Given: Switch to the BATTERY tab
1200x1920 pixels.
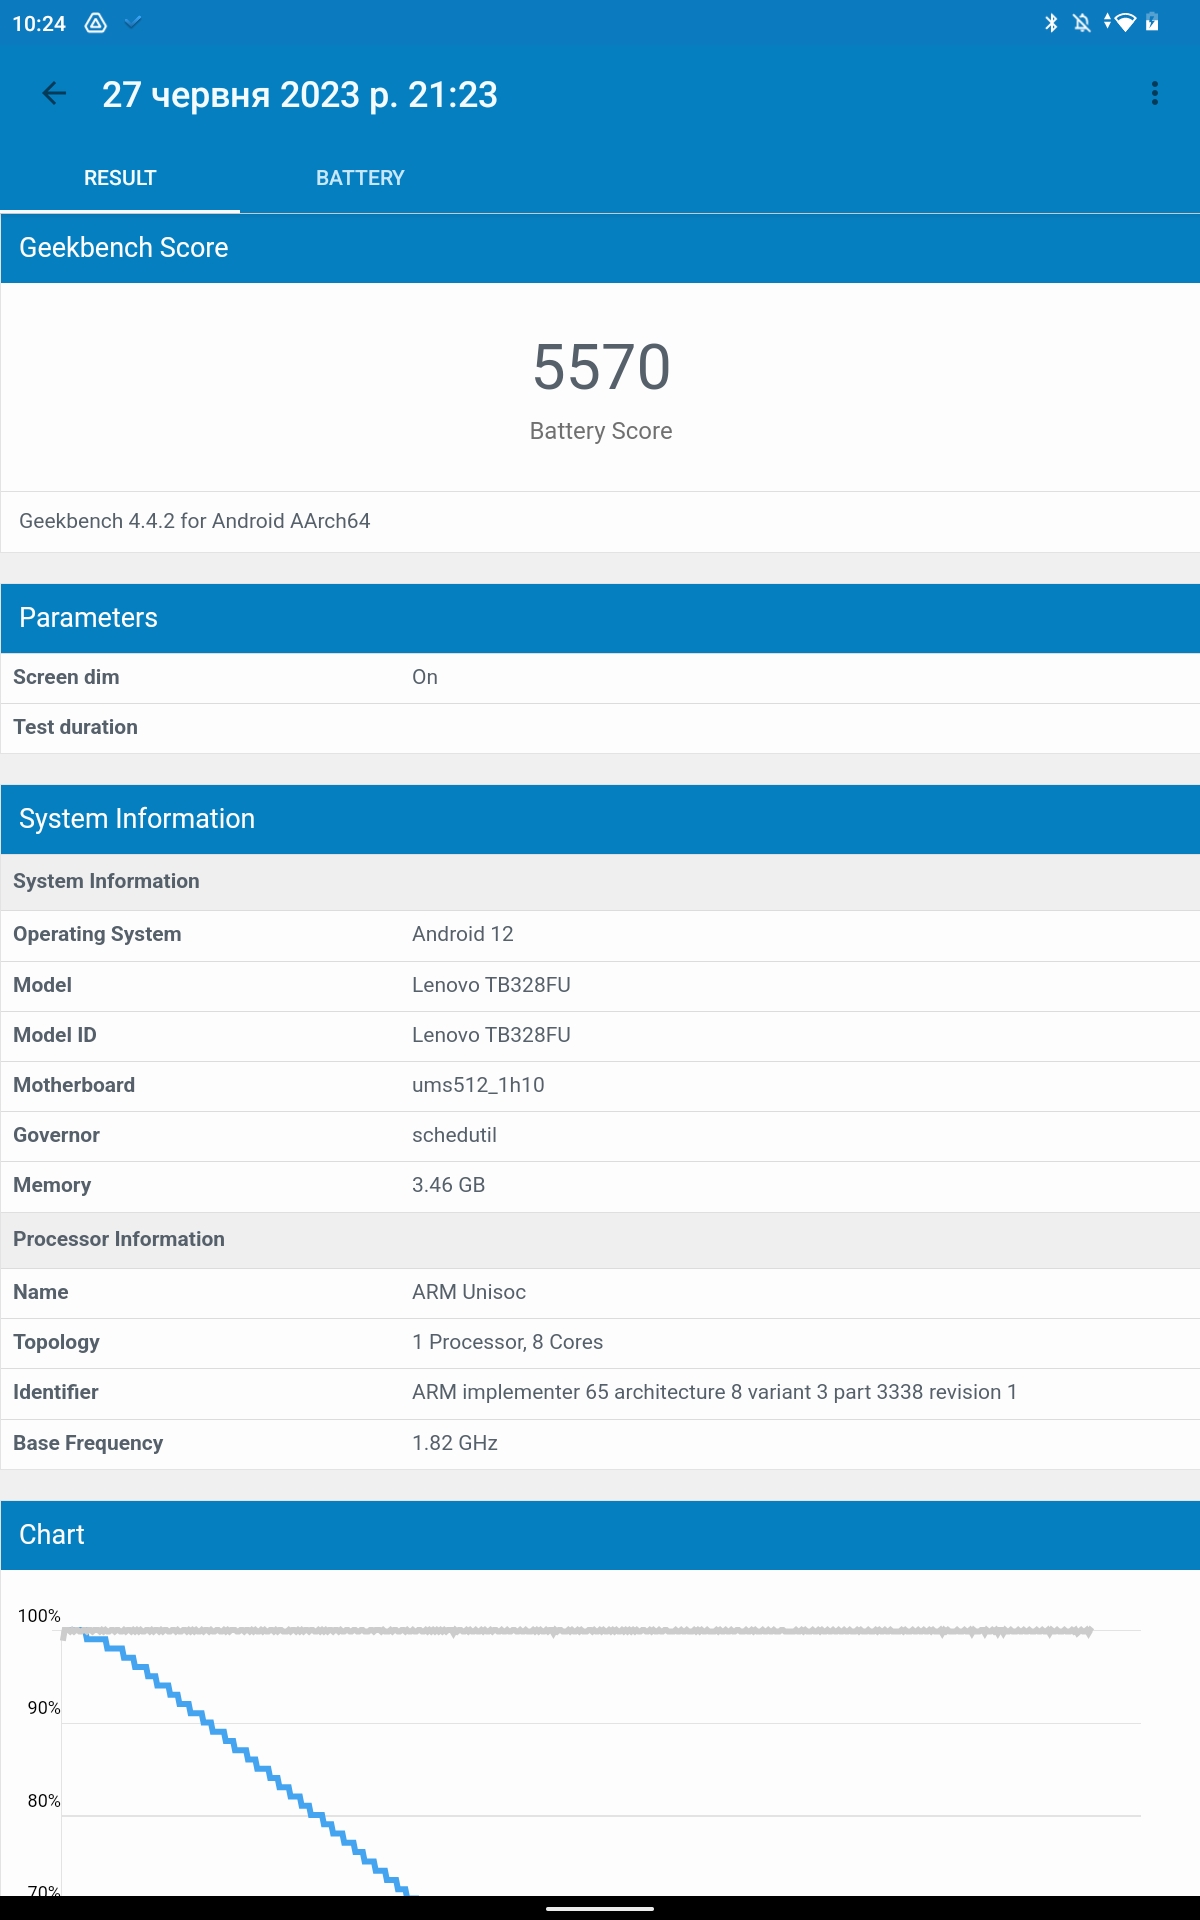Looking at the screenshot, I should (360, 178).
